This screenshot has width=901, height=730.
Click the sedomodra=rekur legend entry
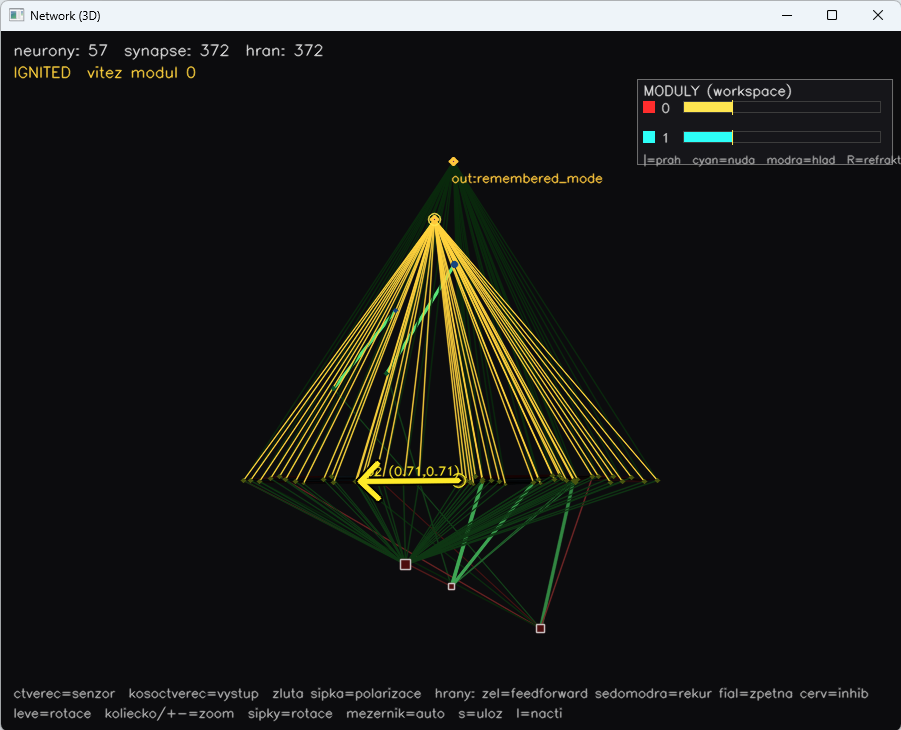[653, 694]
